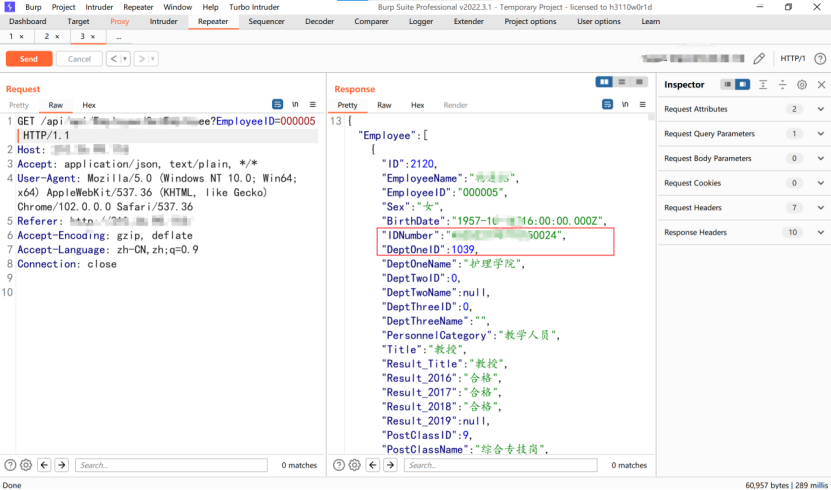
Task: Go to next response search match
Action: pos(391,465)
